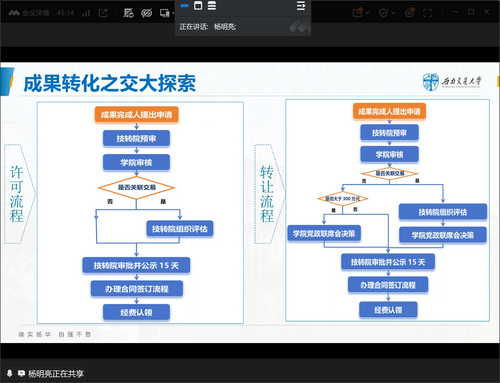Maximize the meeting window
Image resolution: width=500 pixels, height=383 pixels.
click(x=471, y=12)
